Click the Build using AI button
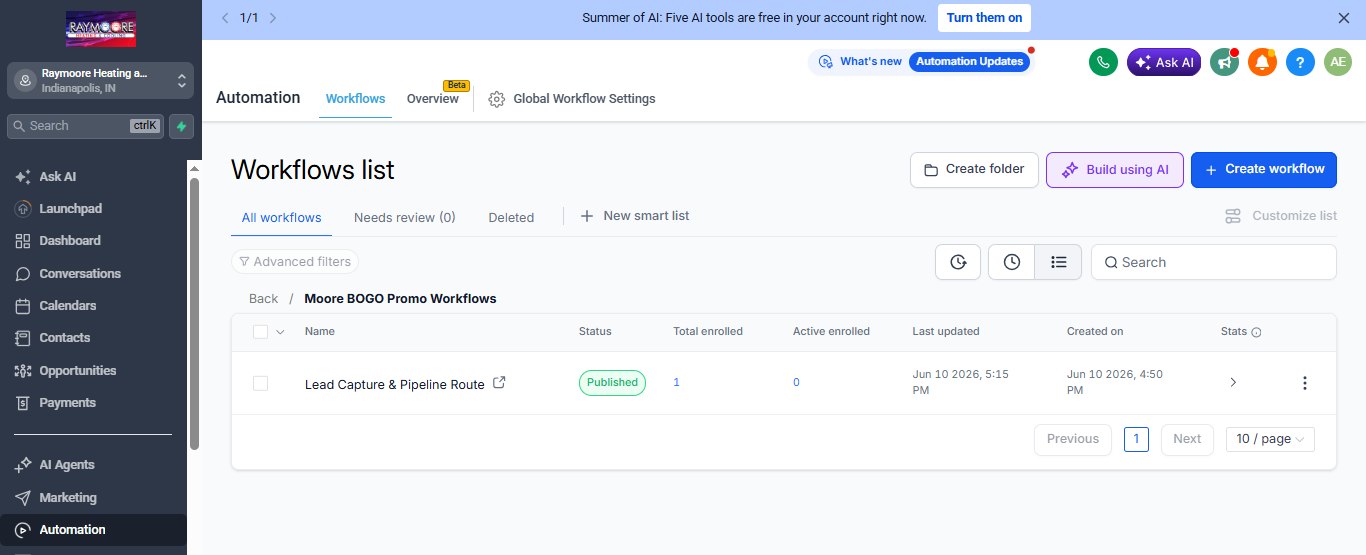 pos(1115,170)
